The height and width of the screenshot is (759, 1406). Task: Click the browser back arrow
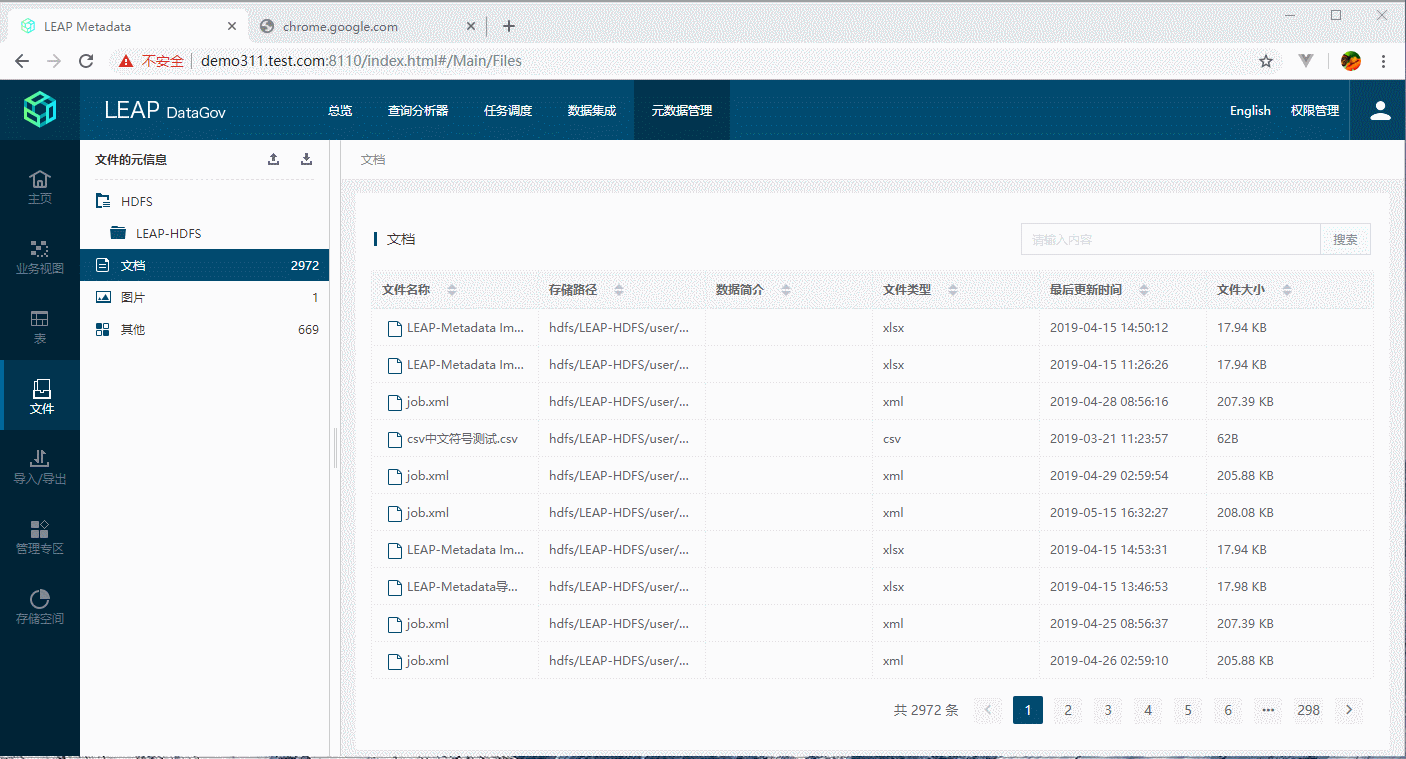tap(22, 61)
